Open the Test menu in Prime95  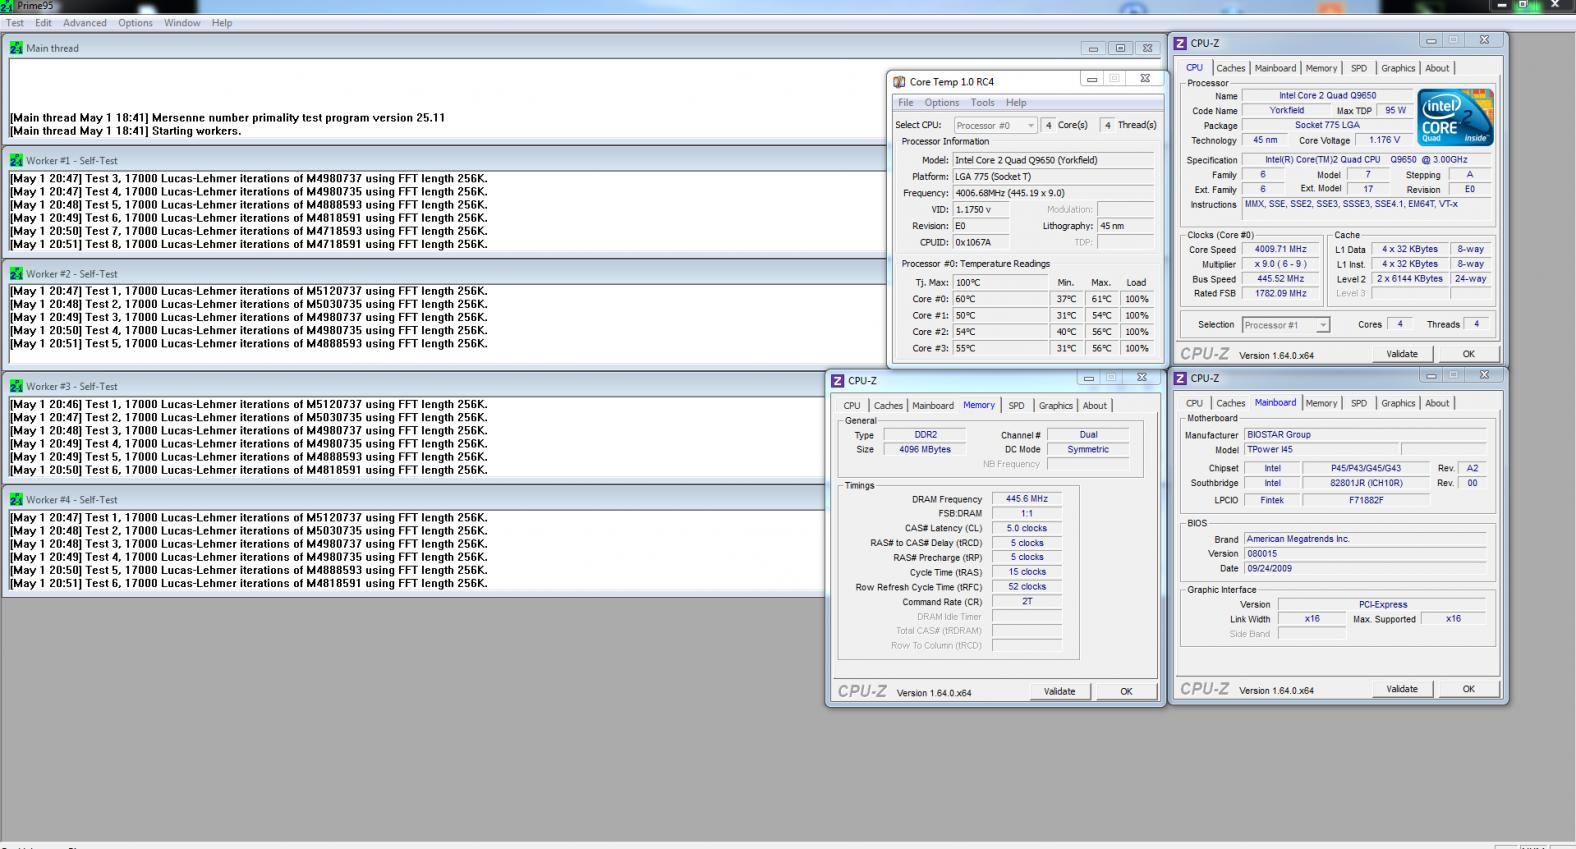click(x=15, y=22)
